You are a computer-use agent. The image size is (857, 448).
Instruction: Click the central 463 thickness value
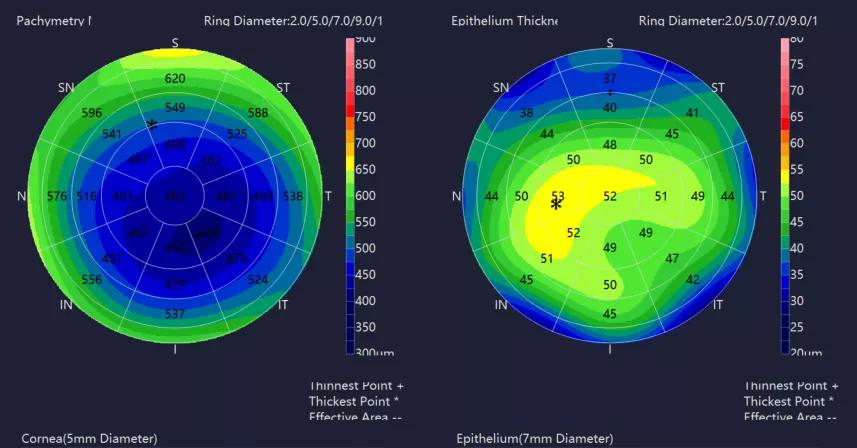tap(175, 196)
